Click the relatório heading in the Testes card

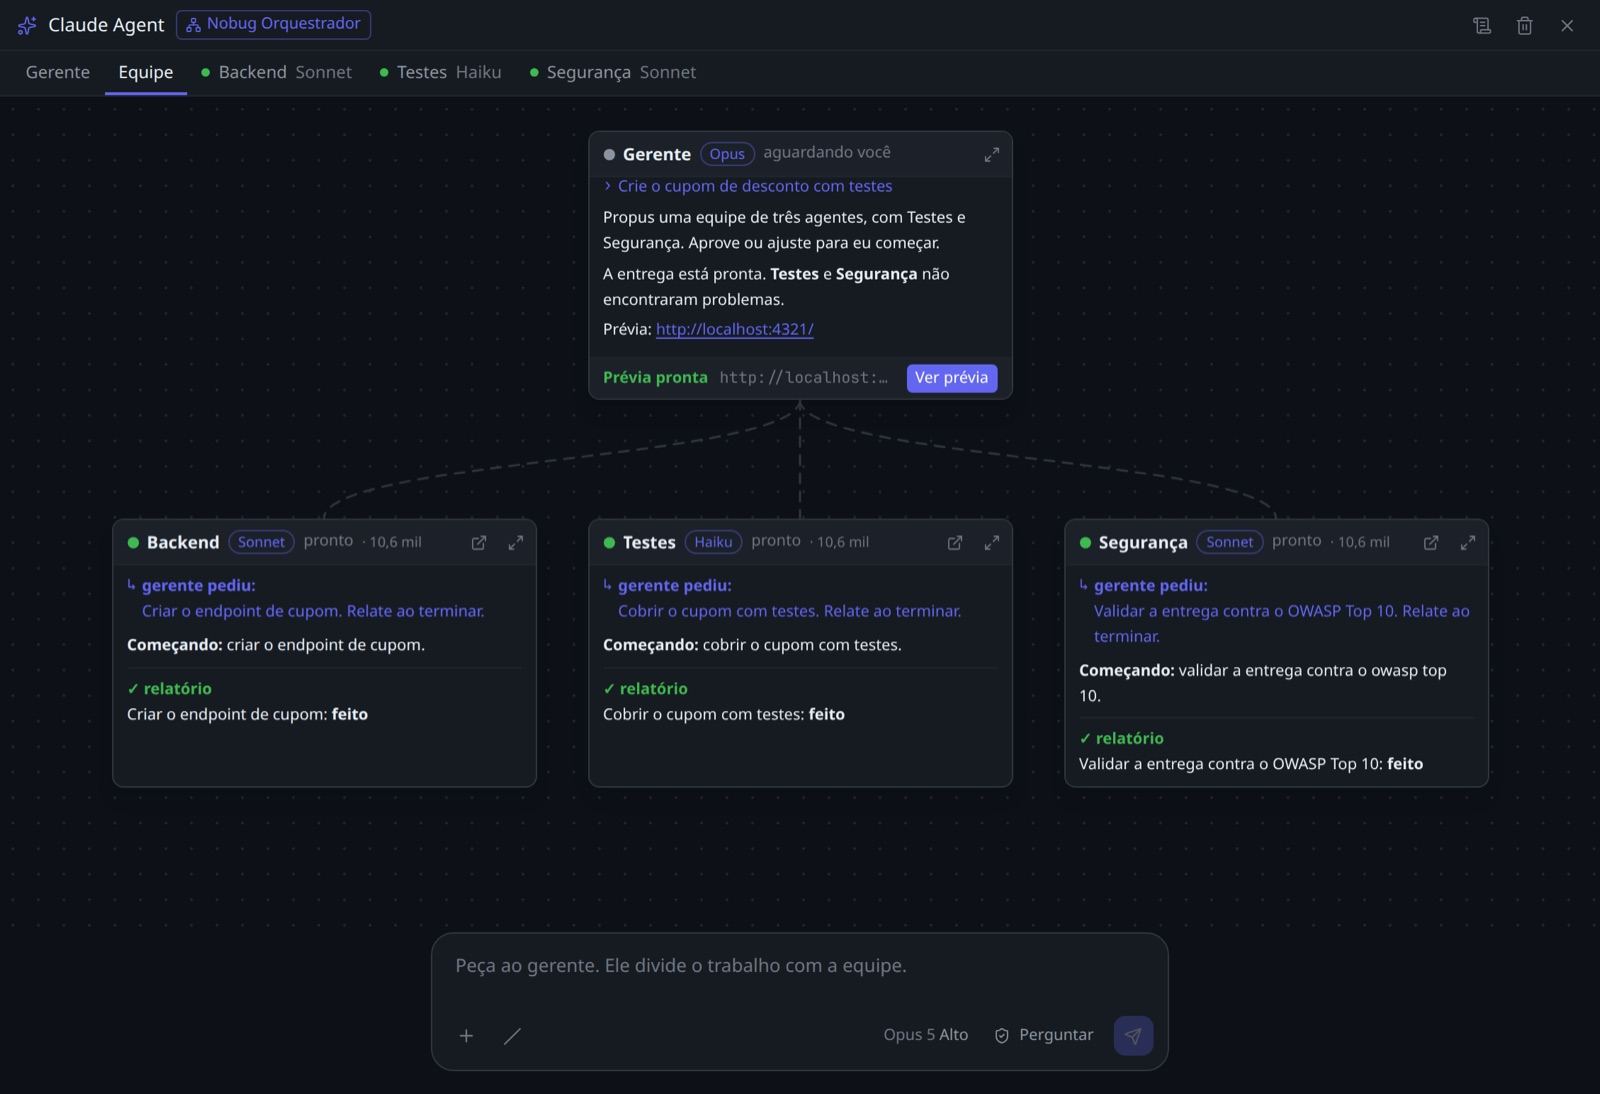coord(645,689)
